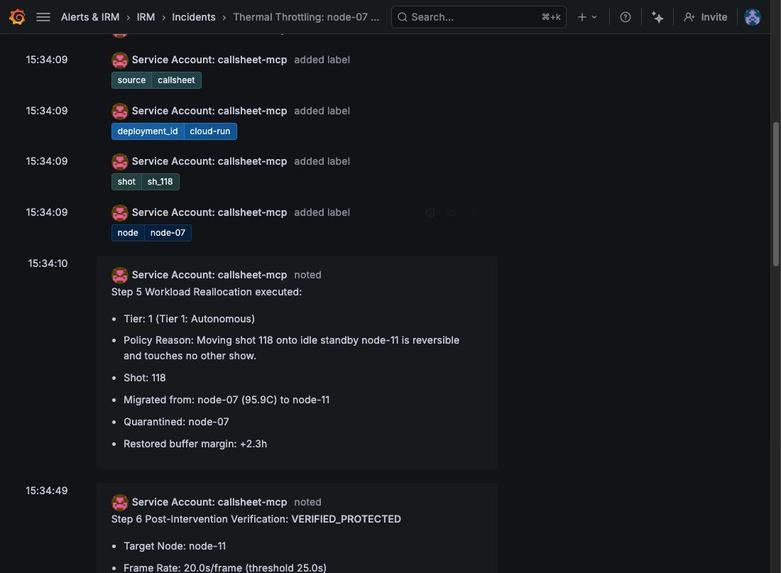The height and width of the screenshot is (573, 781).
Task: Select text 'Restored buffer margin: +2.3h'
Action: 195,443
